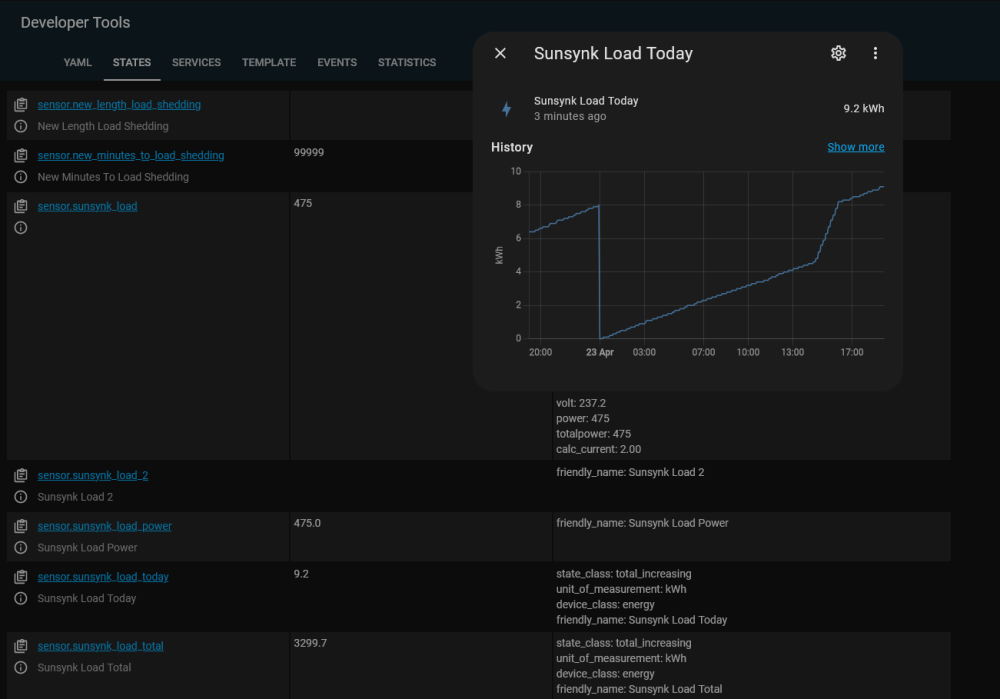This screenshot has height=699, width=1000.
Task: Switch to the STATISTICS tab
Action: [x=407, y=63]
